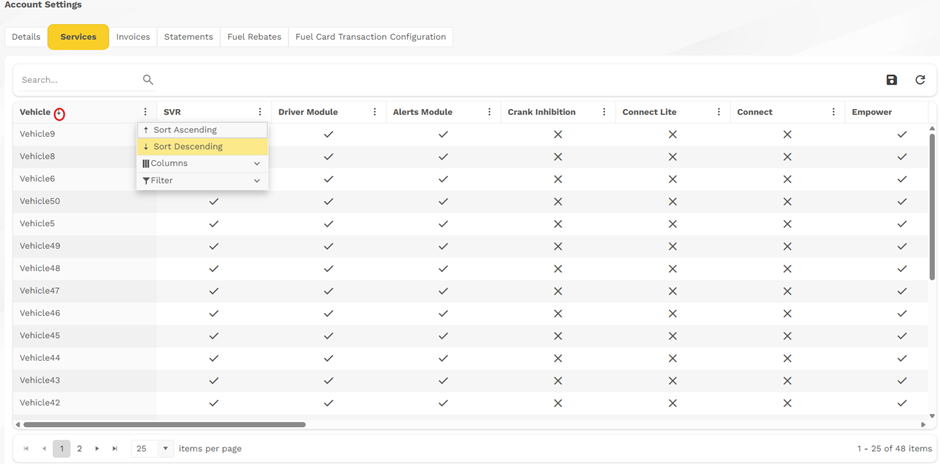Viewport: 940px width, 464px height.
Task: Switch to the Details tab
Action: click(x=26, y=37)
